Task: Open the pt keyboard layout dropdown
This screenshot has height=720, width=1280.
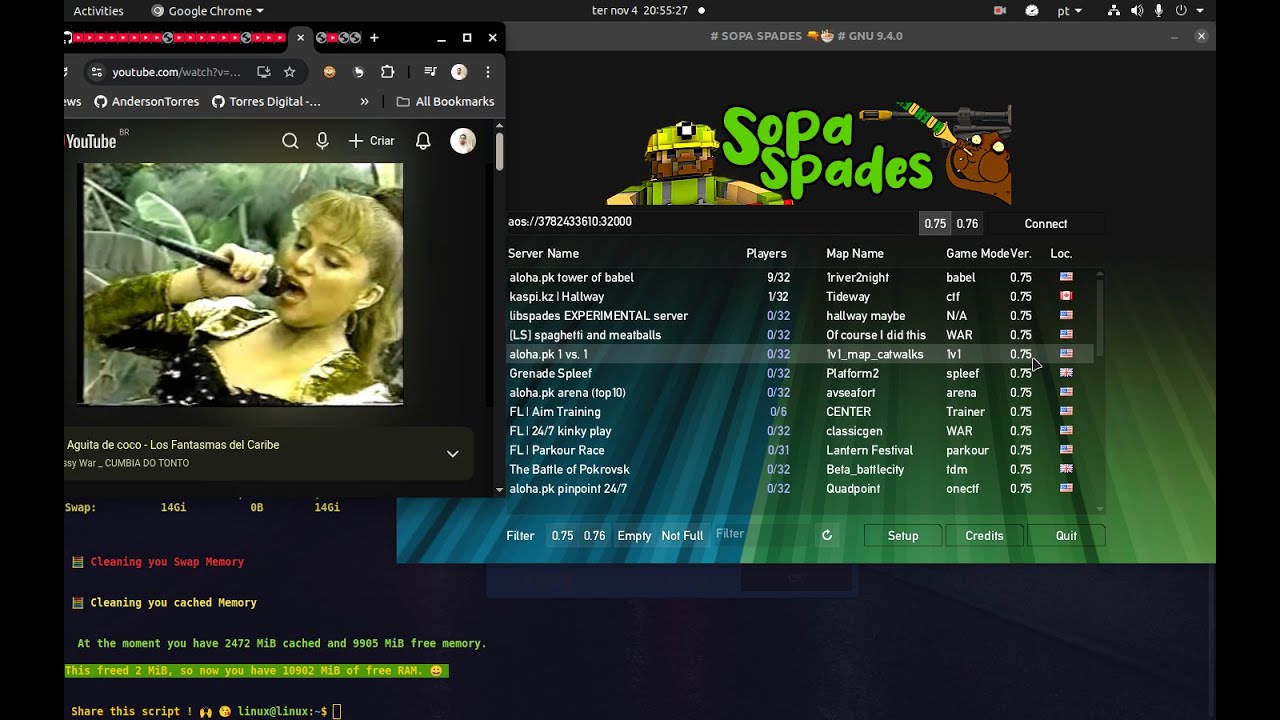Action: pos(1069,11)
